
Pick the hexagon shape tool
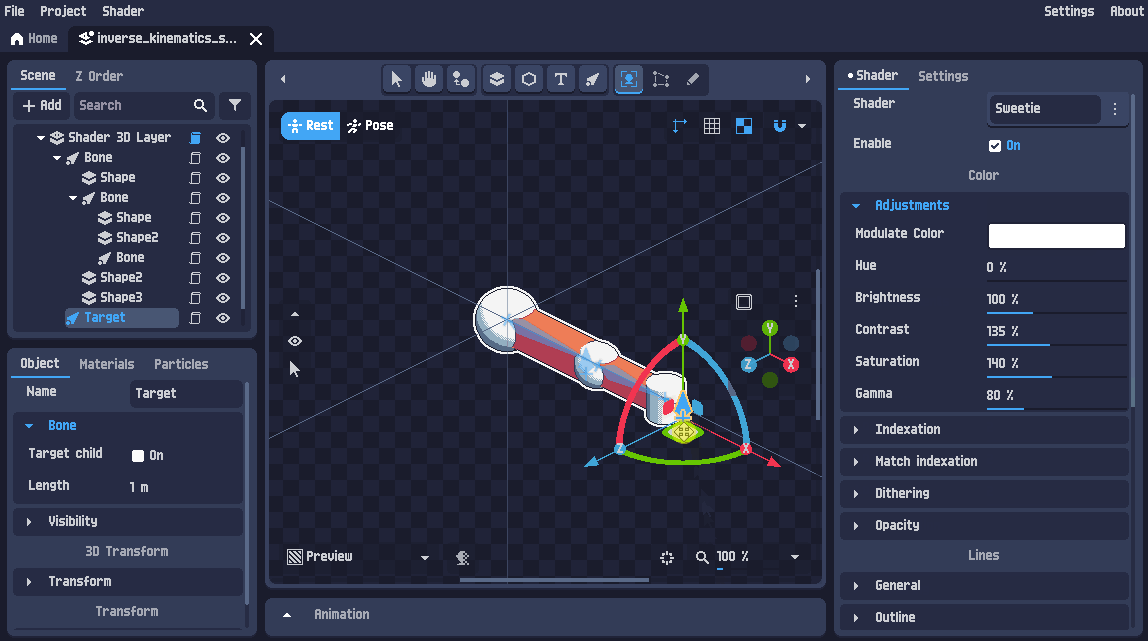click(529, 79)
